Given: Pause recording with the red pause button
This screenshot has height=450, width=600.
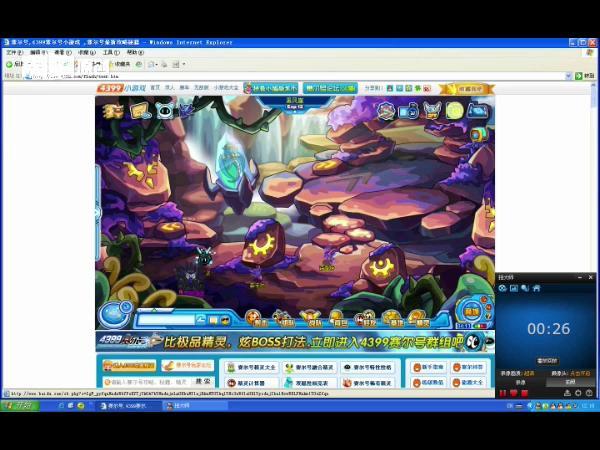Looking at the screenshot, I should [x=502, y=393].
